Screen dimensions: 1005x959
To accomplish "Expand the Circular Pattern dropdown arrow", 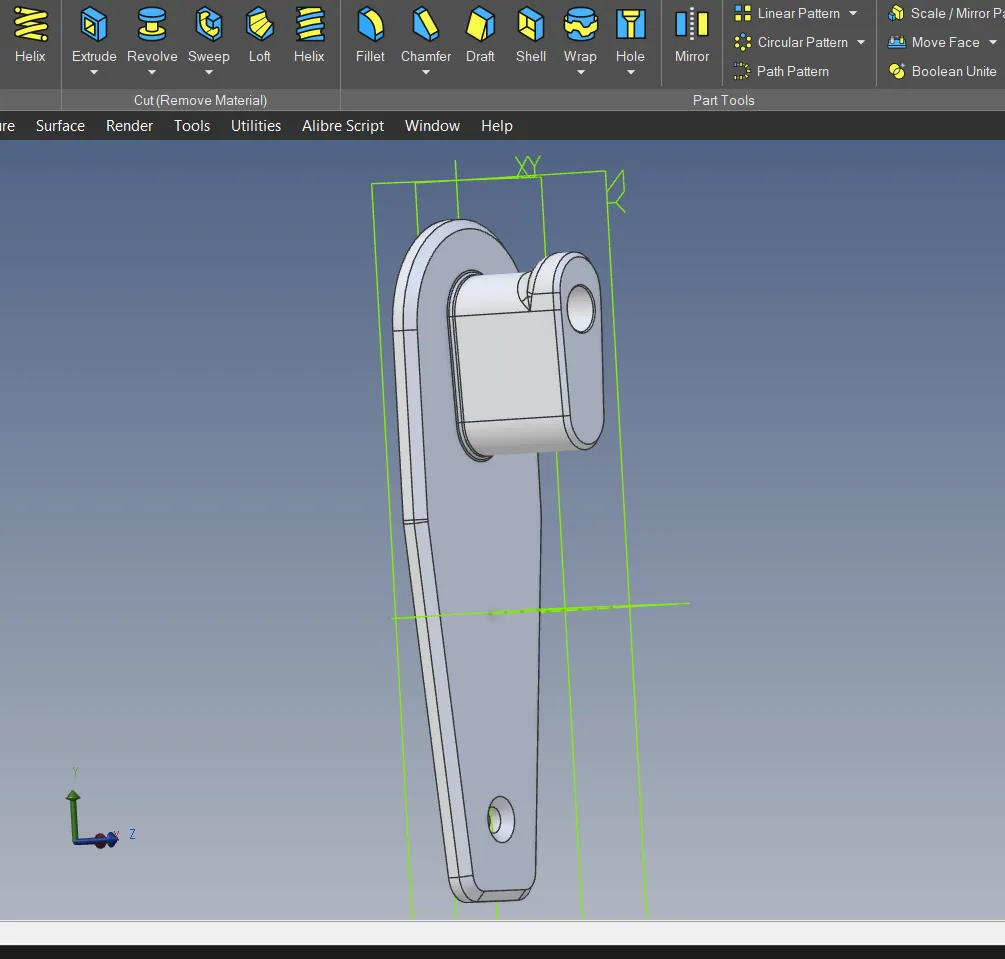I will click(861, 42).
